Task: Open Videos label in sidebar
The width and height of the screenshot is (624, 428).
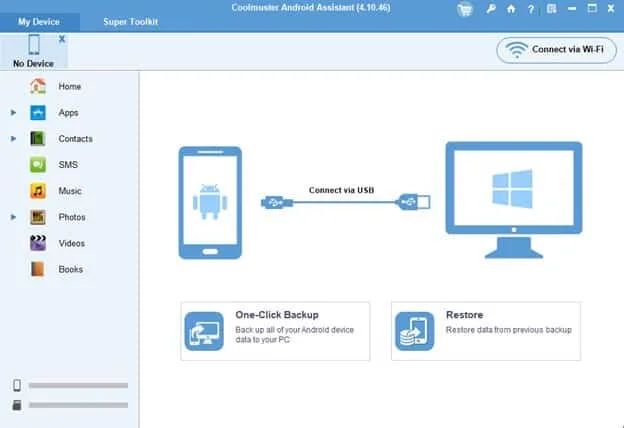Action: click(x=72, y=243)
